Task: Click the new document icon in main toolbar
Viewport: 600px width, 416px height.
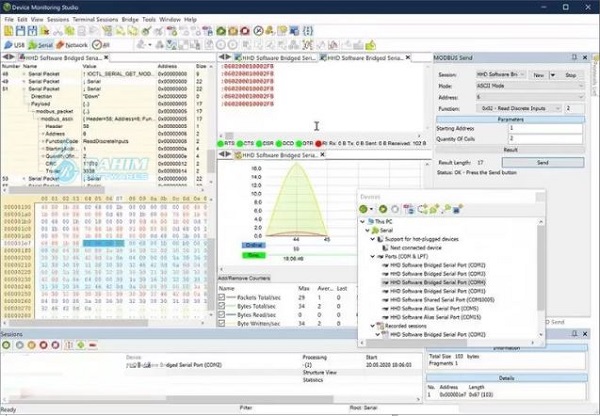Action: [x=8, y=31]
